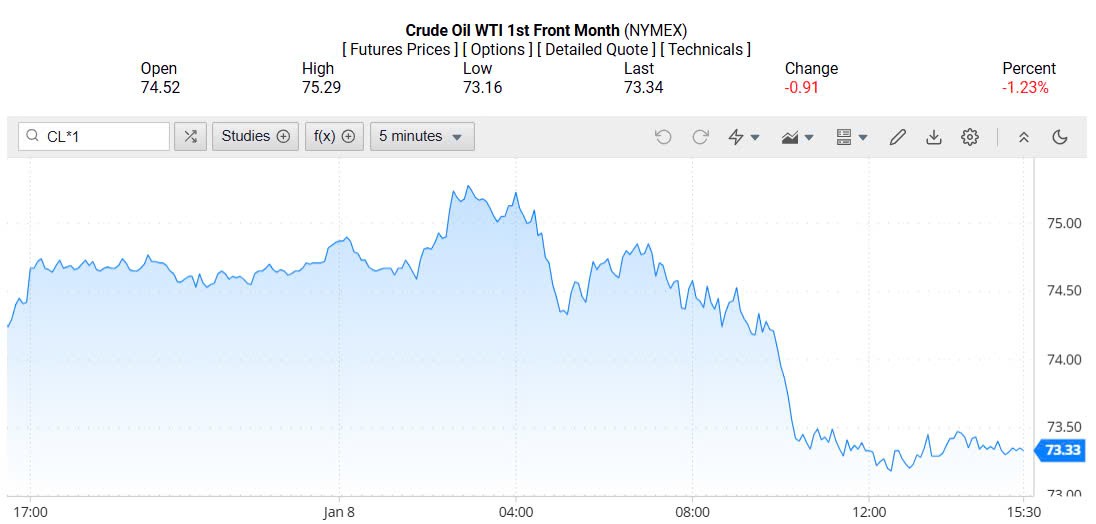Redo the chart action
The height and width of the screenshot is (524, 1096).
(x=700, y=137)
